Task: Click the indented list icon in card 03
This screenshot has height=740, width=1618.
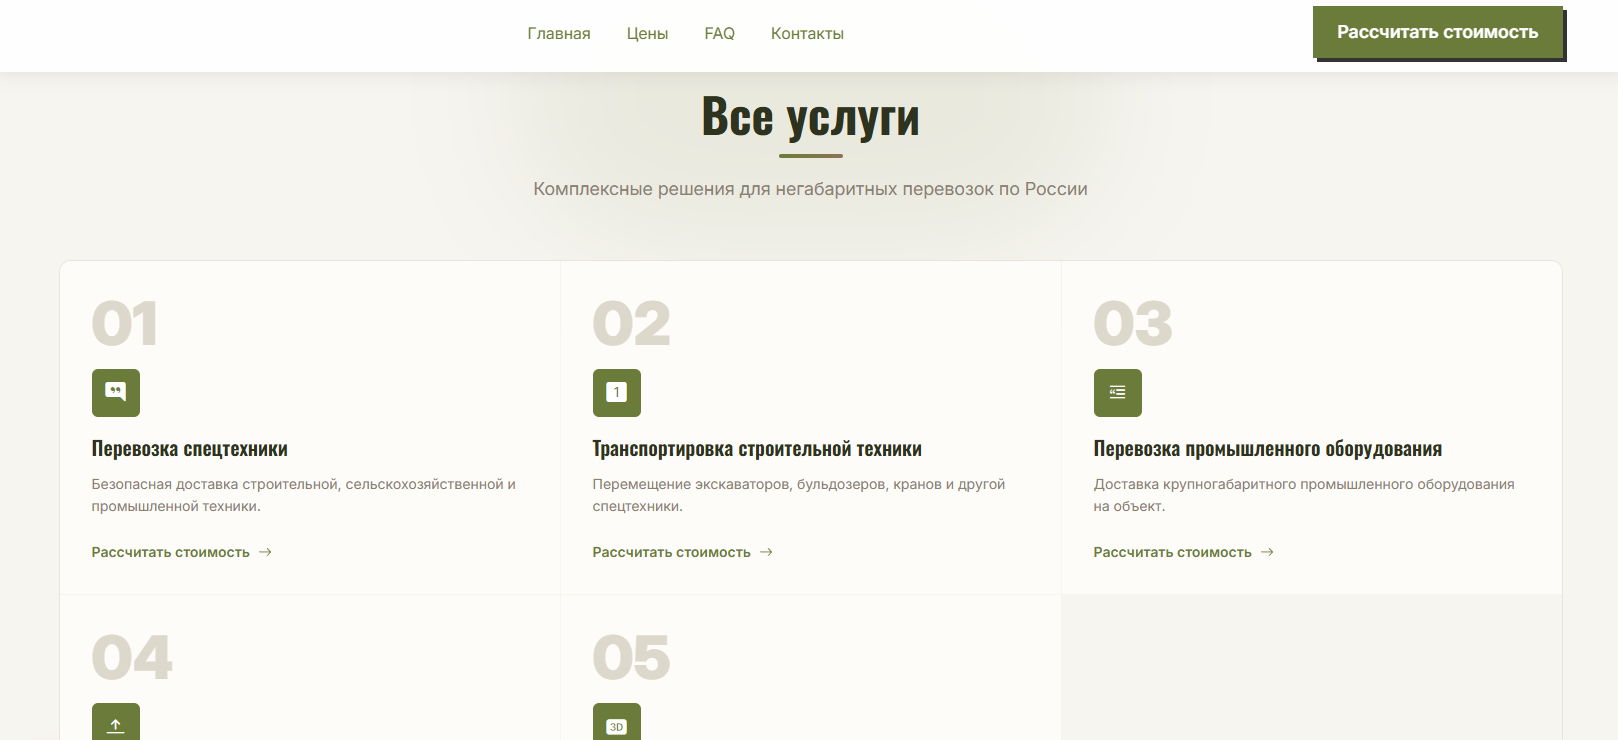Action: [x=1117, y=393]
